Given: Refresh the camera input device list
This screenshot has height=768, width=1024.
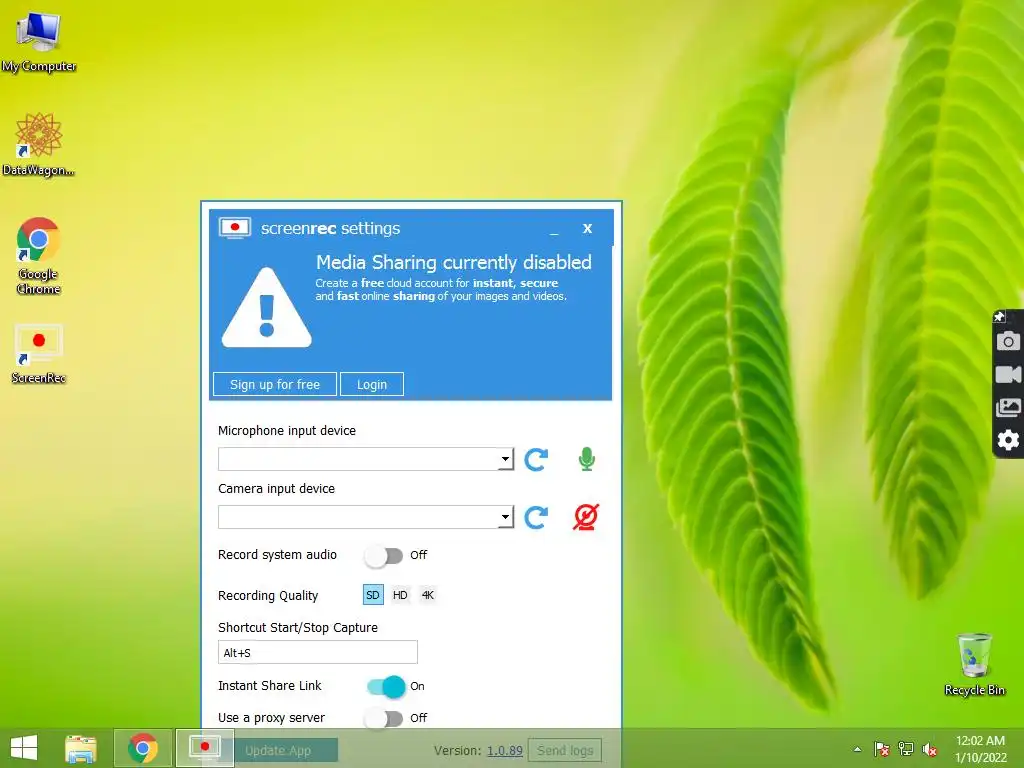Looking at the screenshot, I should pyautogui.click(x=536, y=517).
